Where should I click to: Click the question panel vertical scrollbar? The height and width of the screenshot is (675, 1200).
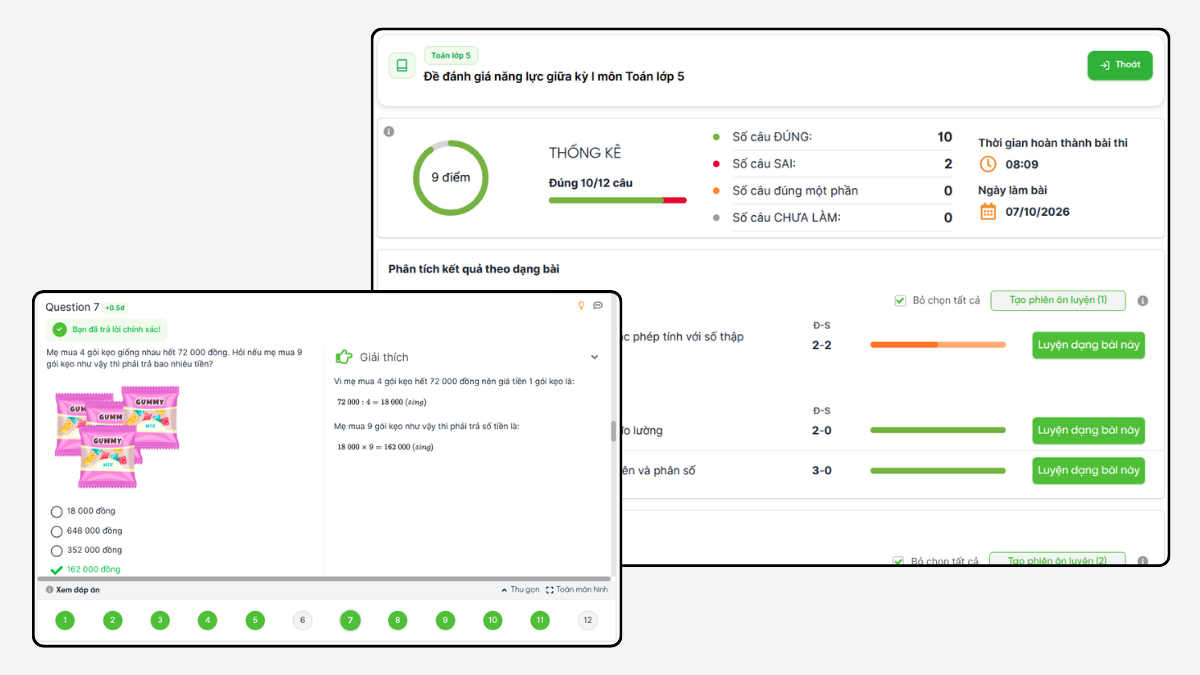[613, 432]
